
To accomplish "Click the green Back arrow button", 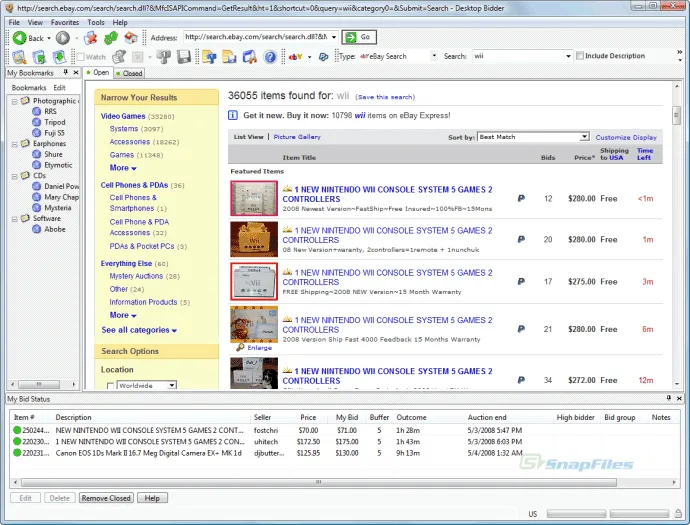I will (19, 38).
